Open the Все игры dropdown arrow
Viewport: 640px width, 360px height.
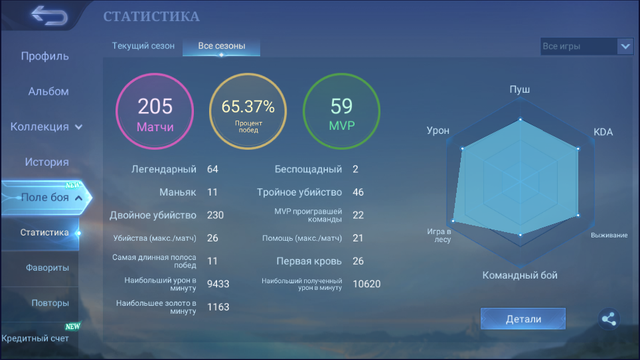625,46
